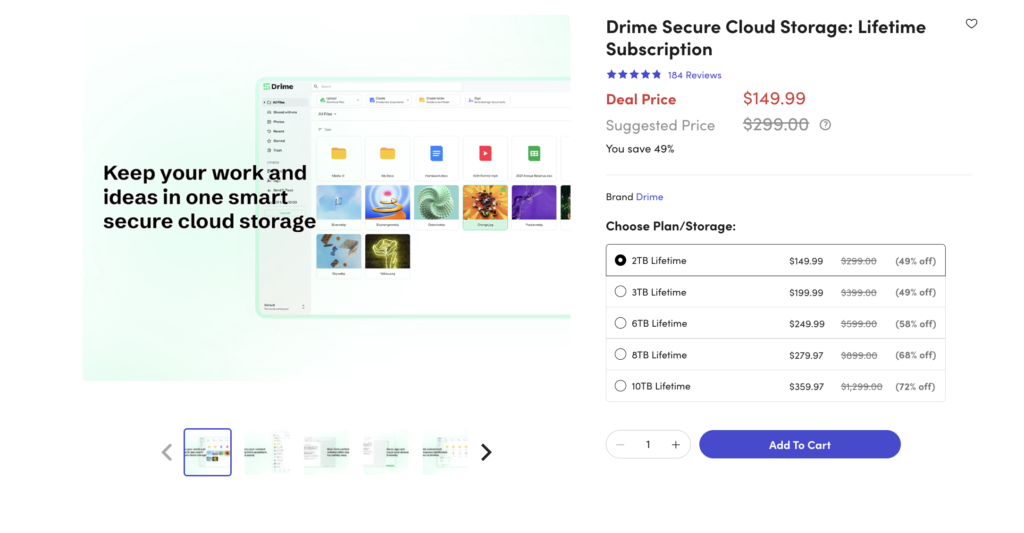The height and width of the screenshot is (533, 1024).
Task: Click the (72% off) label
Action: click(916, 387)
